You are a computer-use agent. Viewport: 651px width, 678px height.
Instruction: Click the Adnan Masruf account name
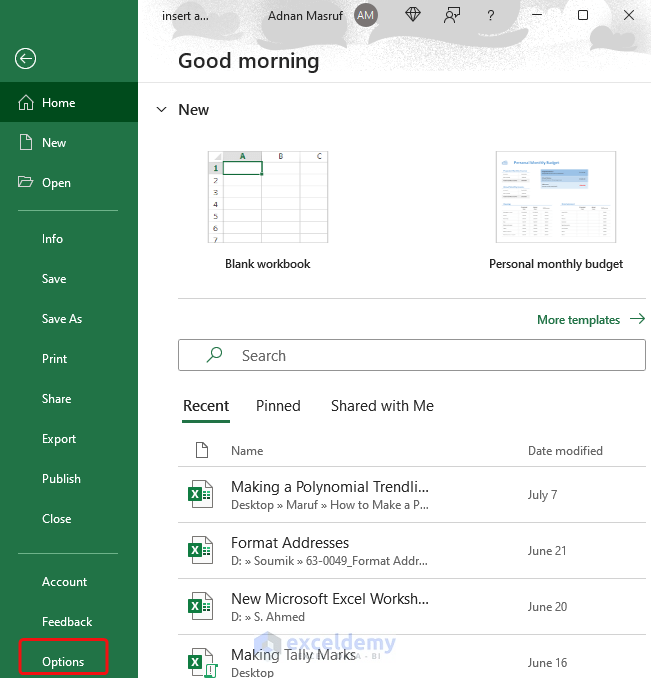[305, 16]
